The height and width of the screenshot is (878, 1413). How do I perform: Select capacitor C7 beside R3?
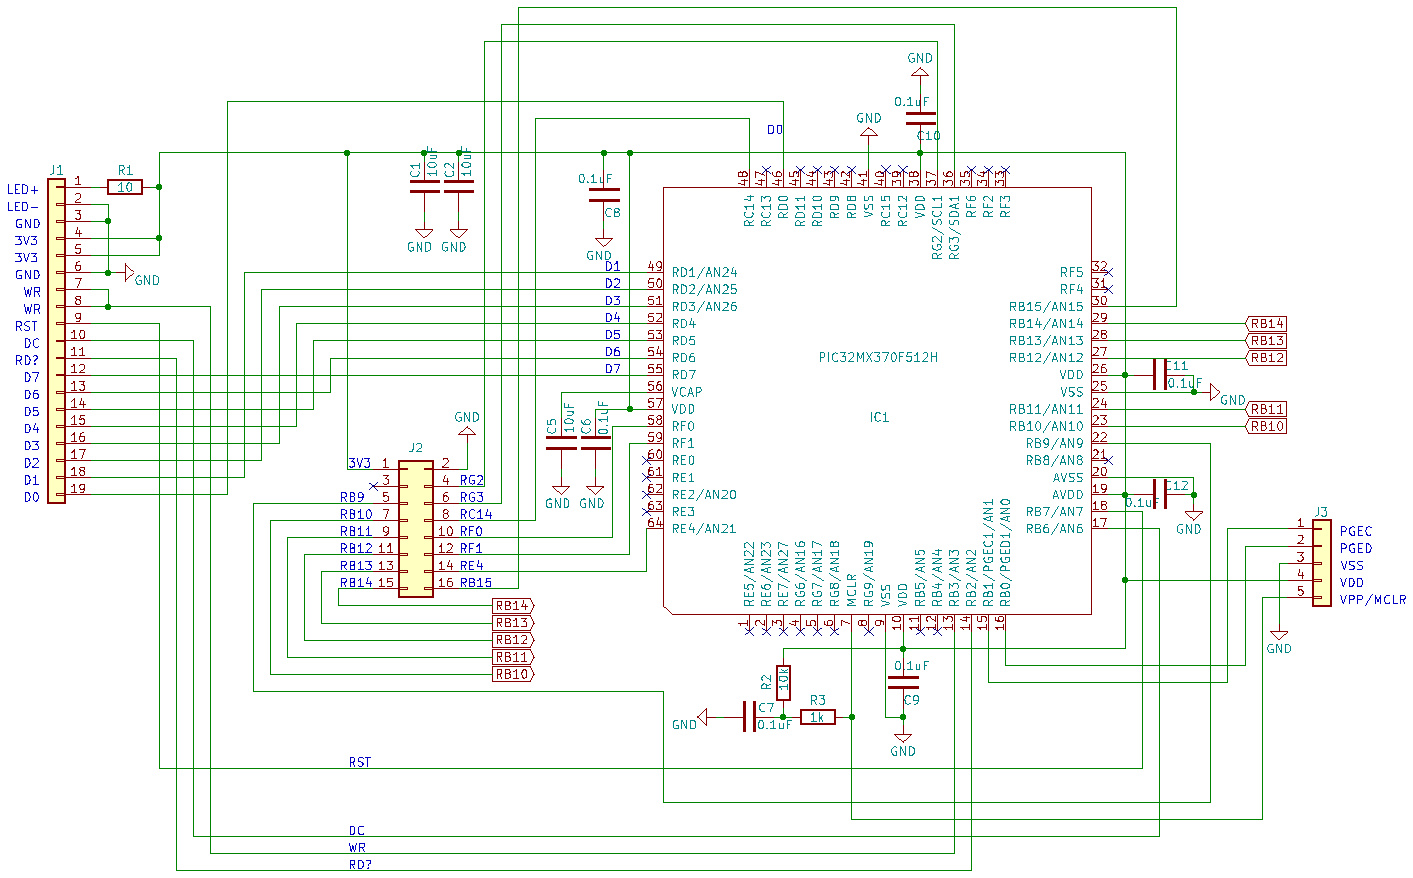click(748, 717)
